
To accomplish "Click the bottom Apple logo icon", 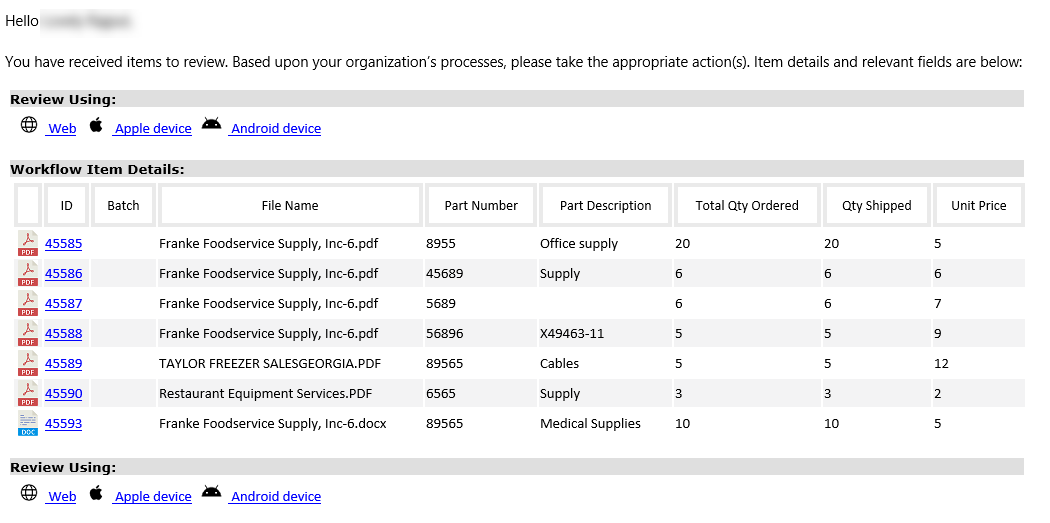I will click(x=96, y=493).
